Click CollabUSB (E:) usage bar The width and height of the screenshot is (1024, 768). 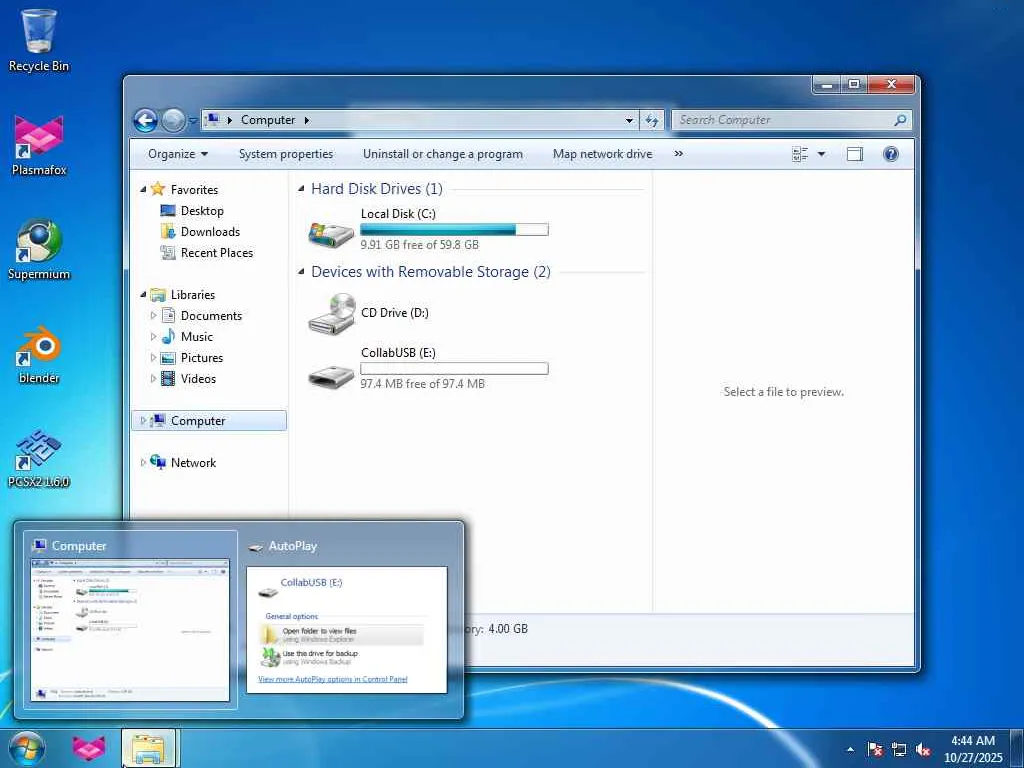(454, 369)
